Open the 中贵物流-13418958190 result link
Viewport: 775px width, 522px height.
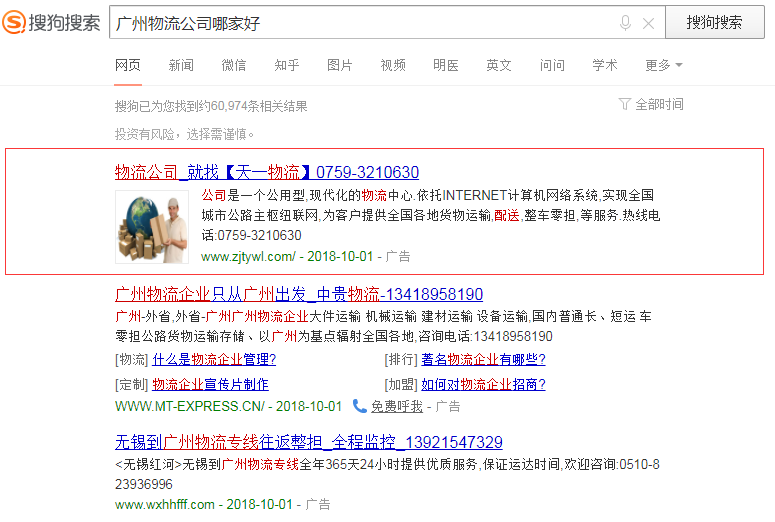pyautogui.click(x=299, y=294)
